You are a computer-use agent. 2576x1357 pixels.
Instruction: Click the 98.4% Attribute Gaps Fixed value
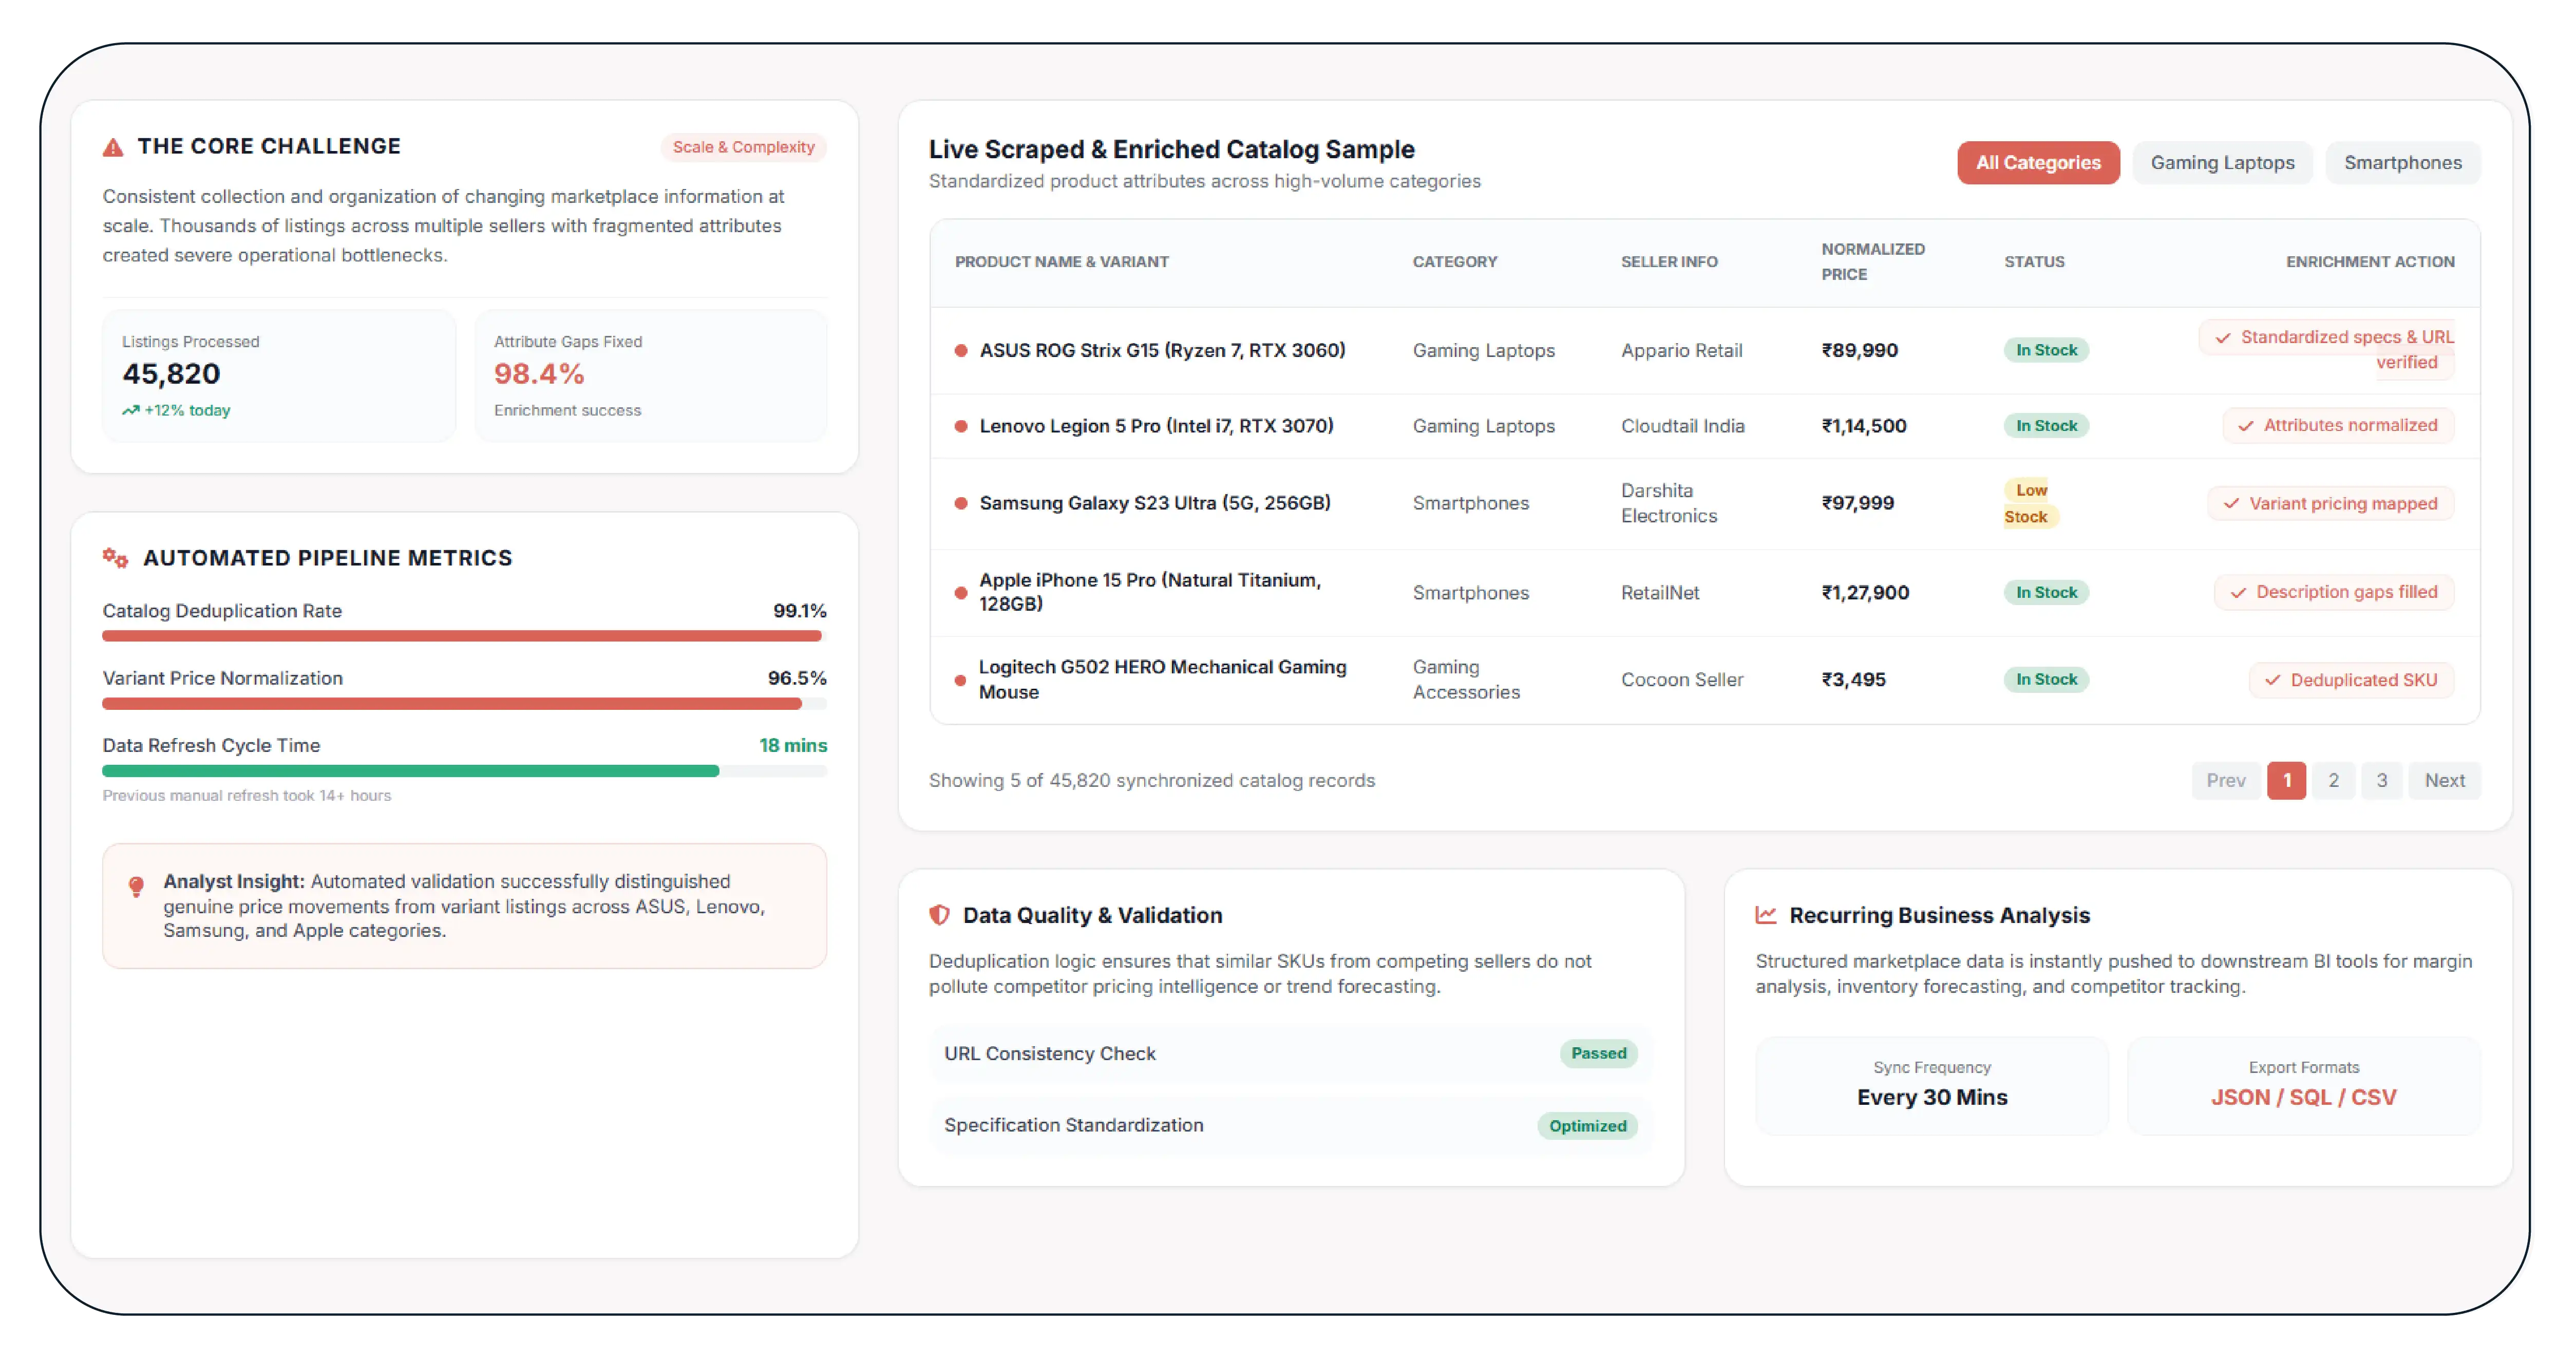pyautogui.click(x=539, y=374)
